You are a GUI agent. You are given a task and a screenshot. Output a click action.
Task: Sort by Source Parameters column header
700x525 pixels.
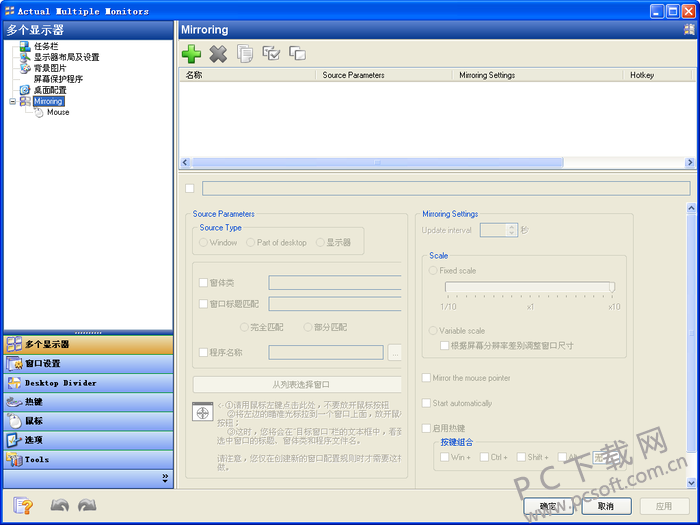384,75
